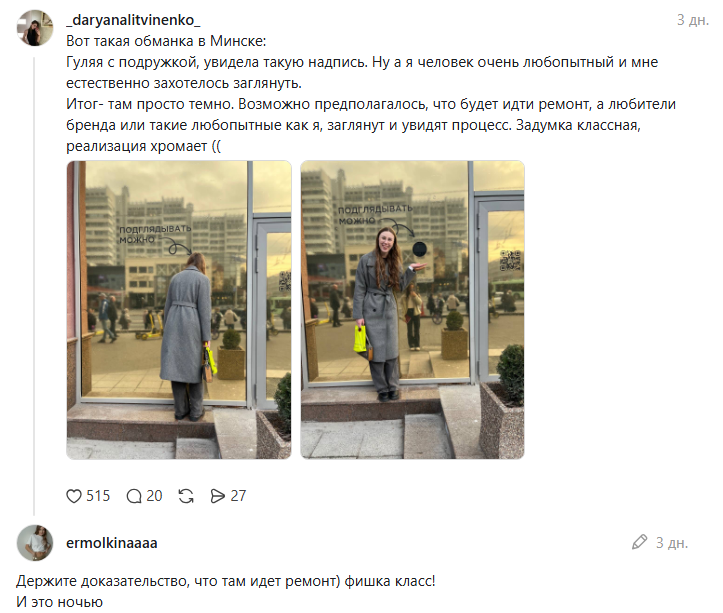The height and width of the screenshot is (613, 723).
Task: Click the reply text 'Держите доказательство'
Action: coord(225,581)
